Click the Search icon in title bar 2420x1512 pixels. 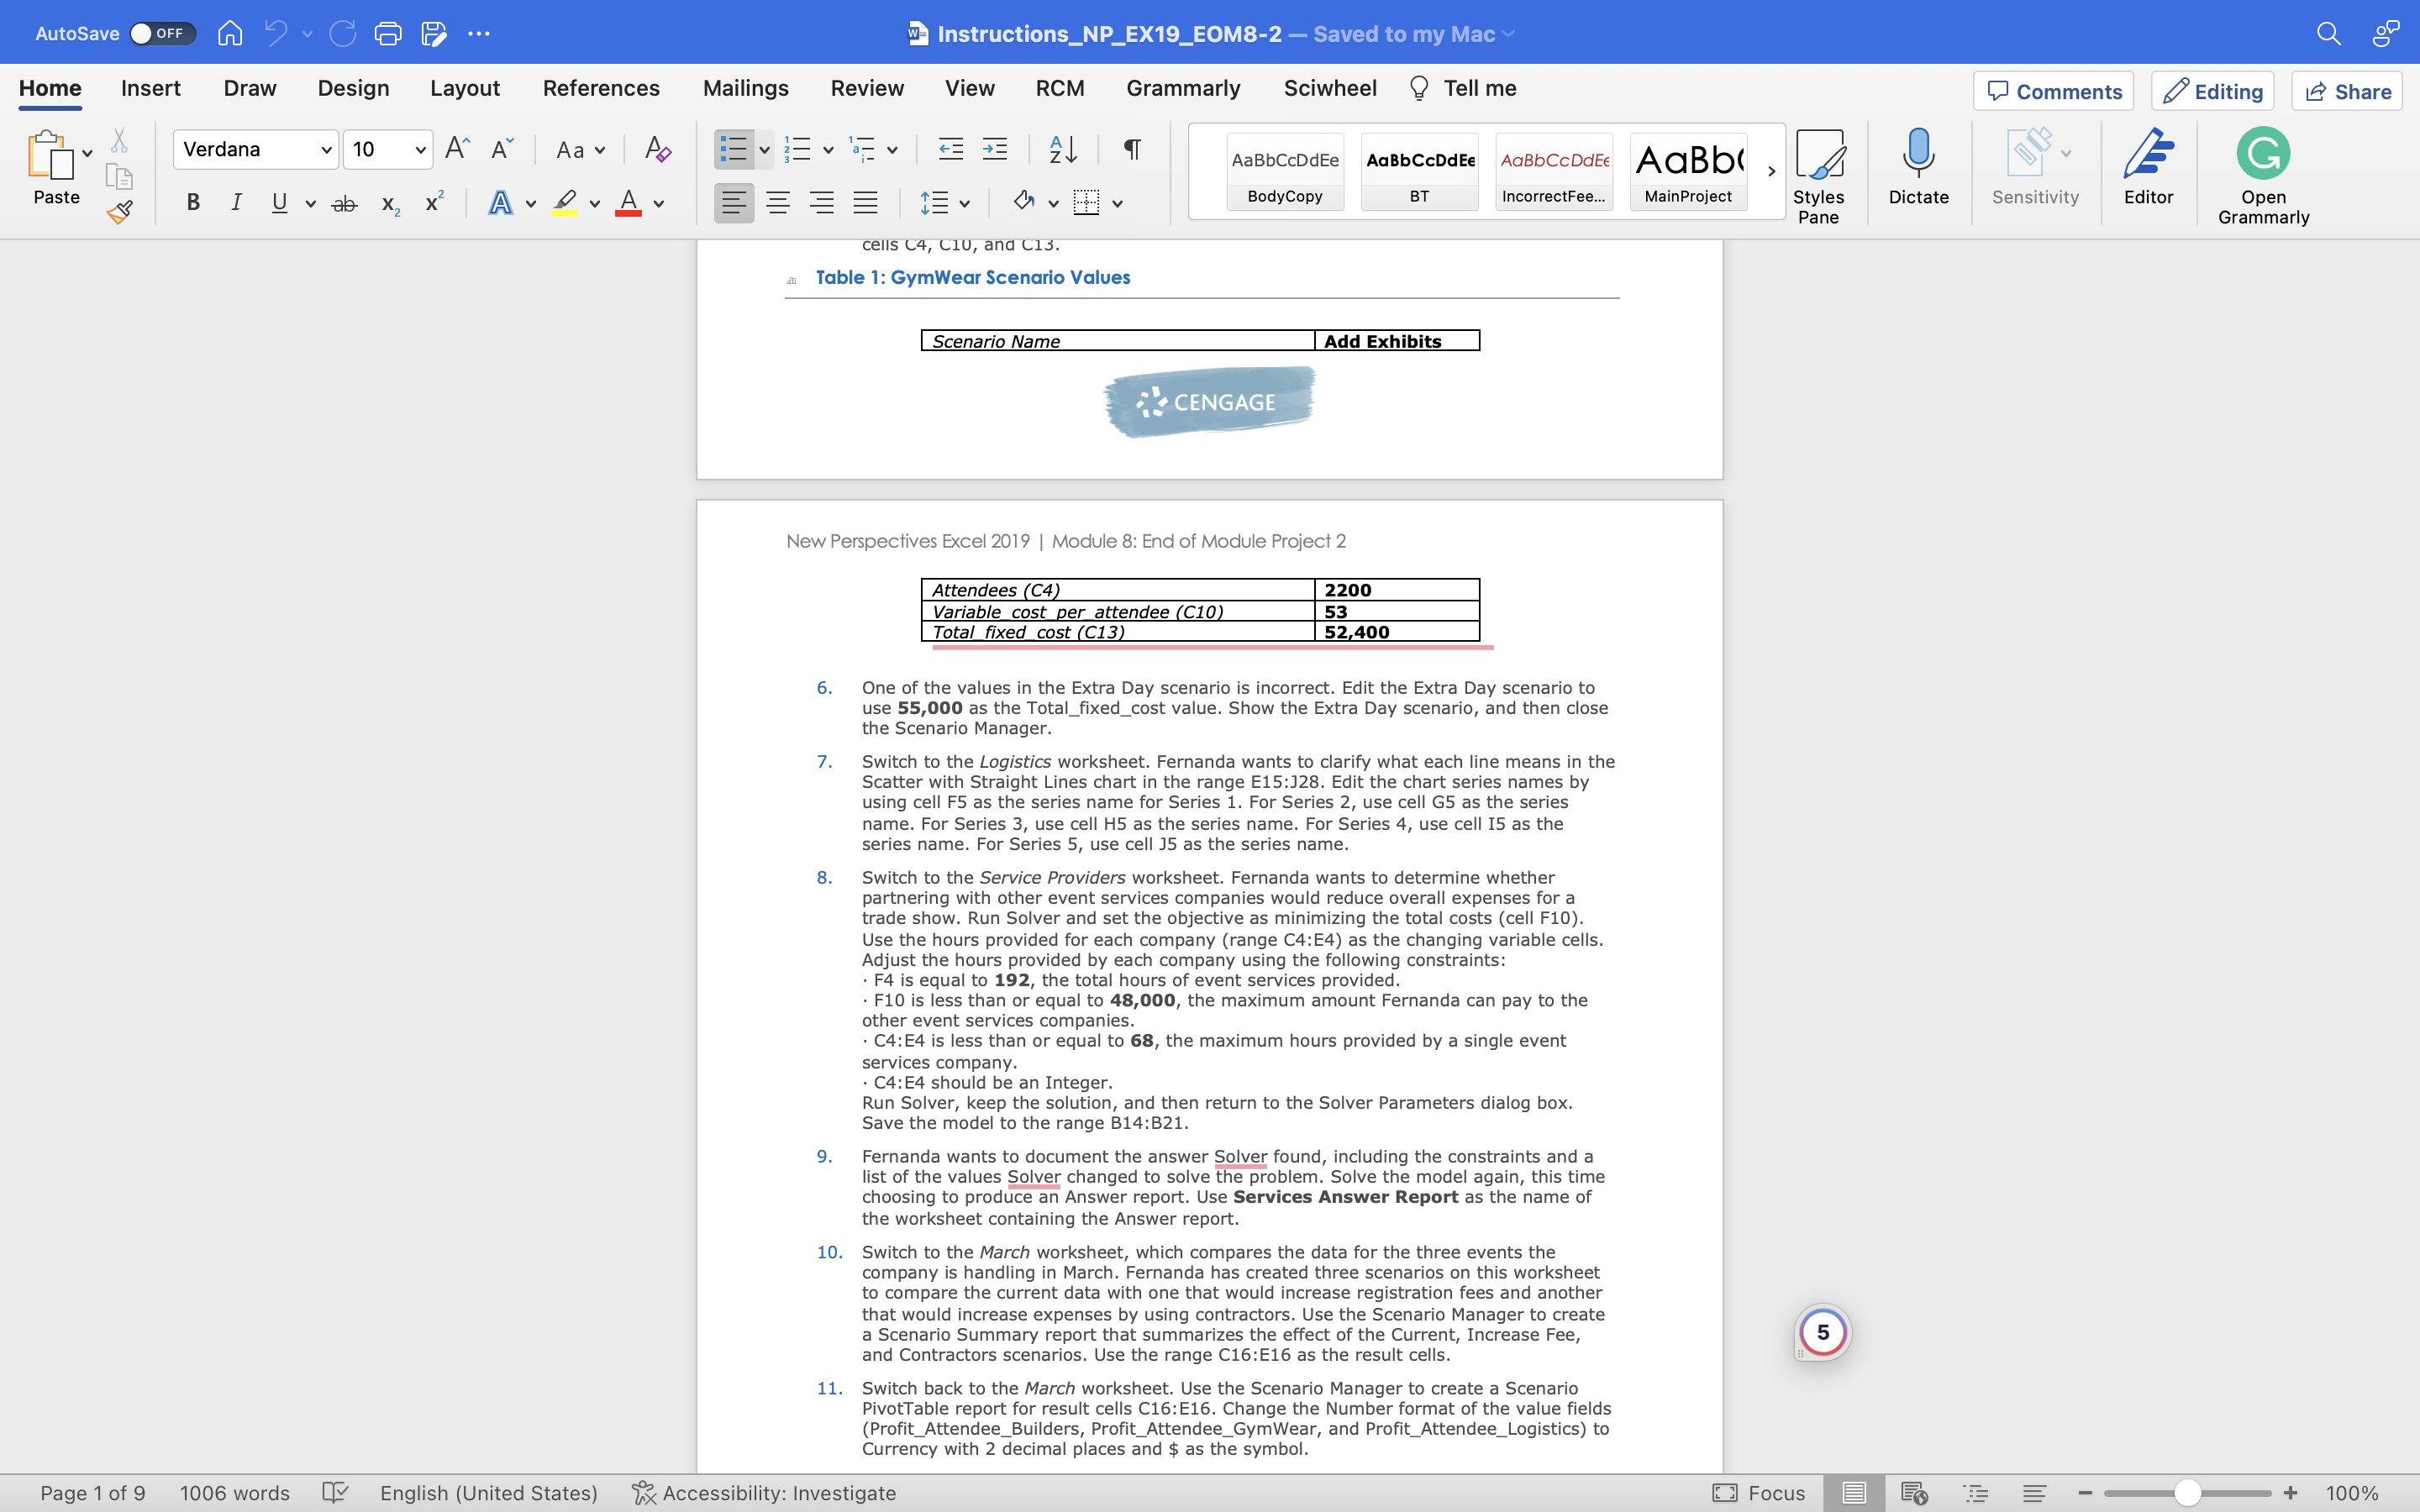click(x=2327, y=33)
